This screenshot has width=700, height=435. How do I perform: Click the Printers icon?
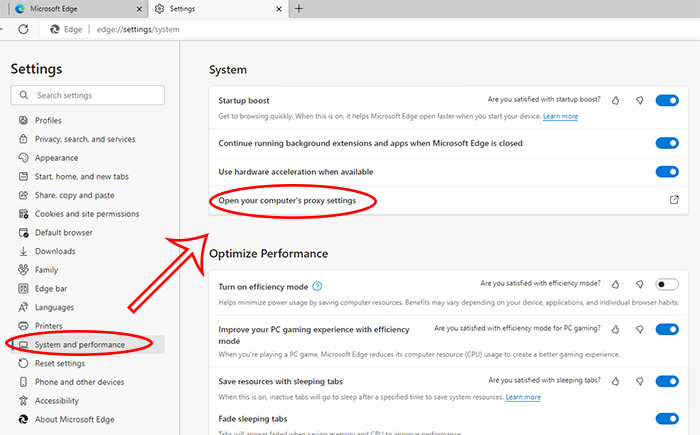[23, 326]
